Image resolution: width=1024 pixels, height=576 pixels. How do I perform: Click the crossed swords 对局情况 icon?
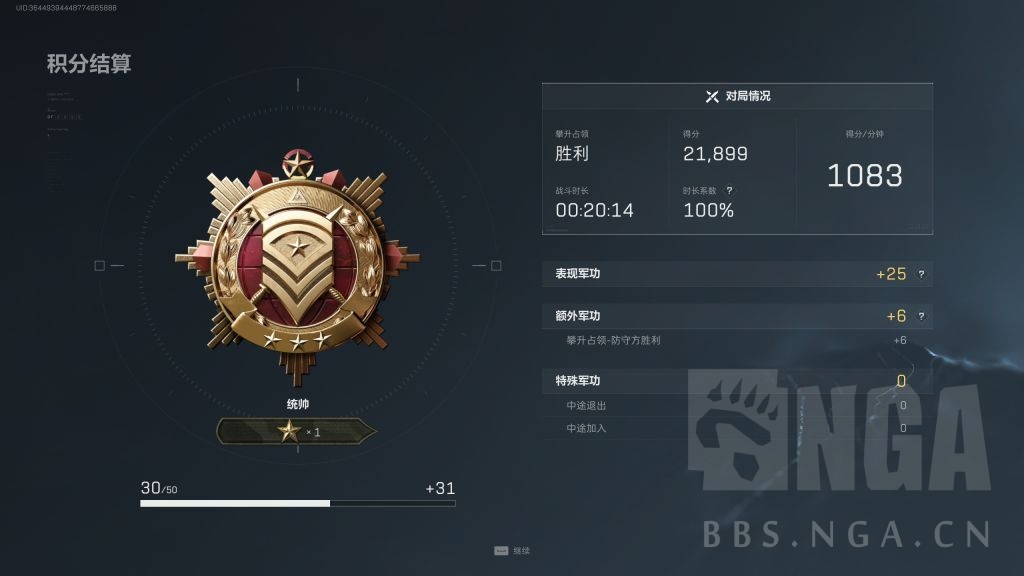(x=712, y=97)
